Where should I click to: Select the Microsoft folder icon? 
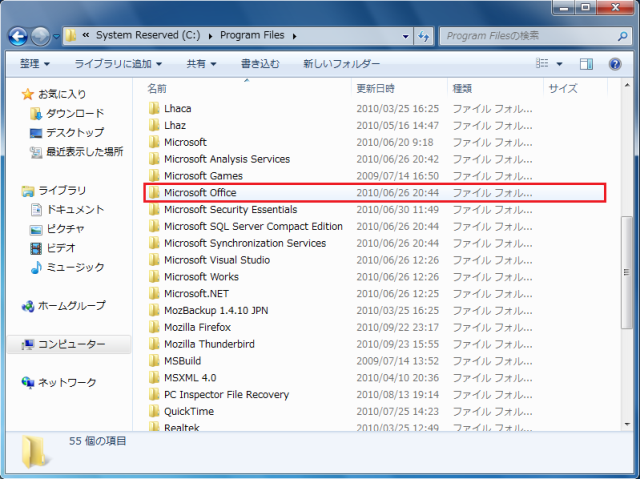click(x=154, y=142)
